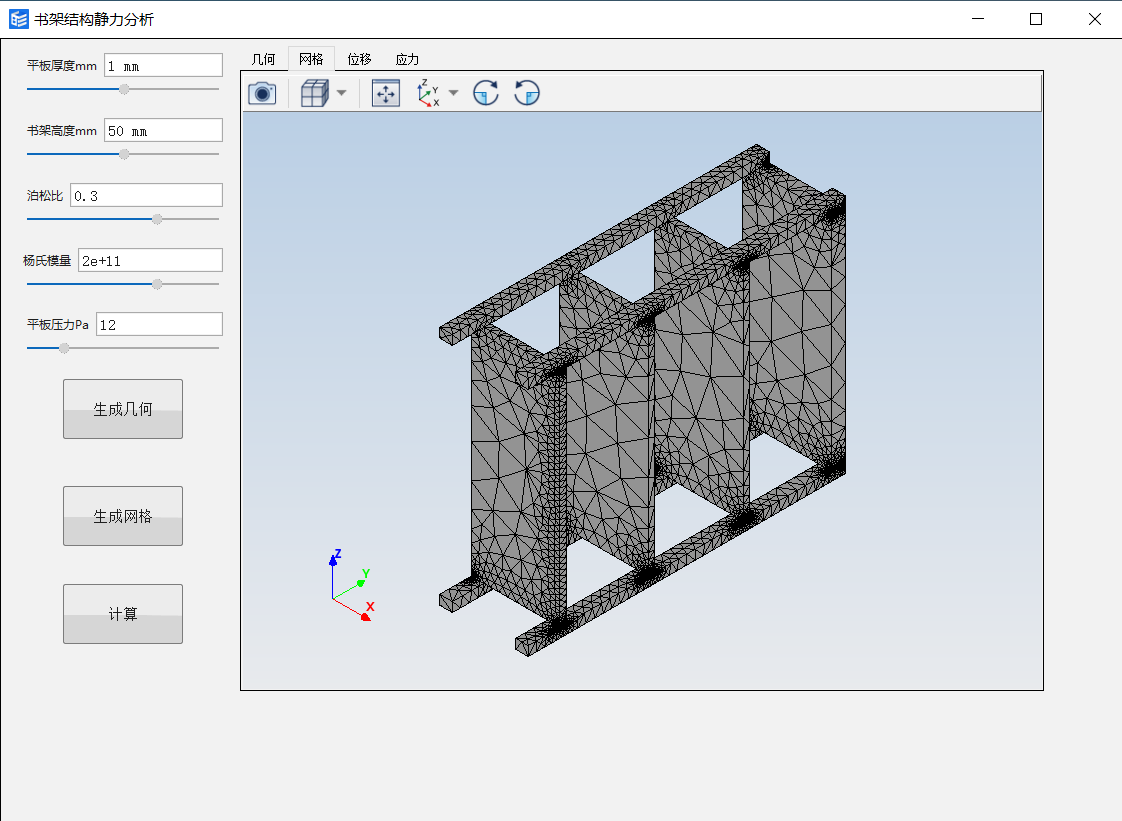Click the 平板压力 slider handle

coord(64,348)
